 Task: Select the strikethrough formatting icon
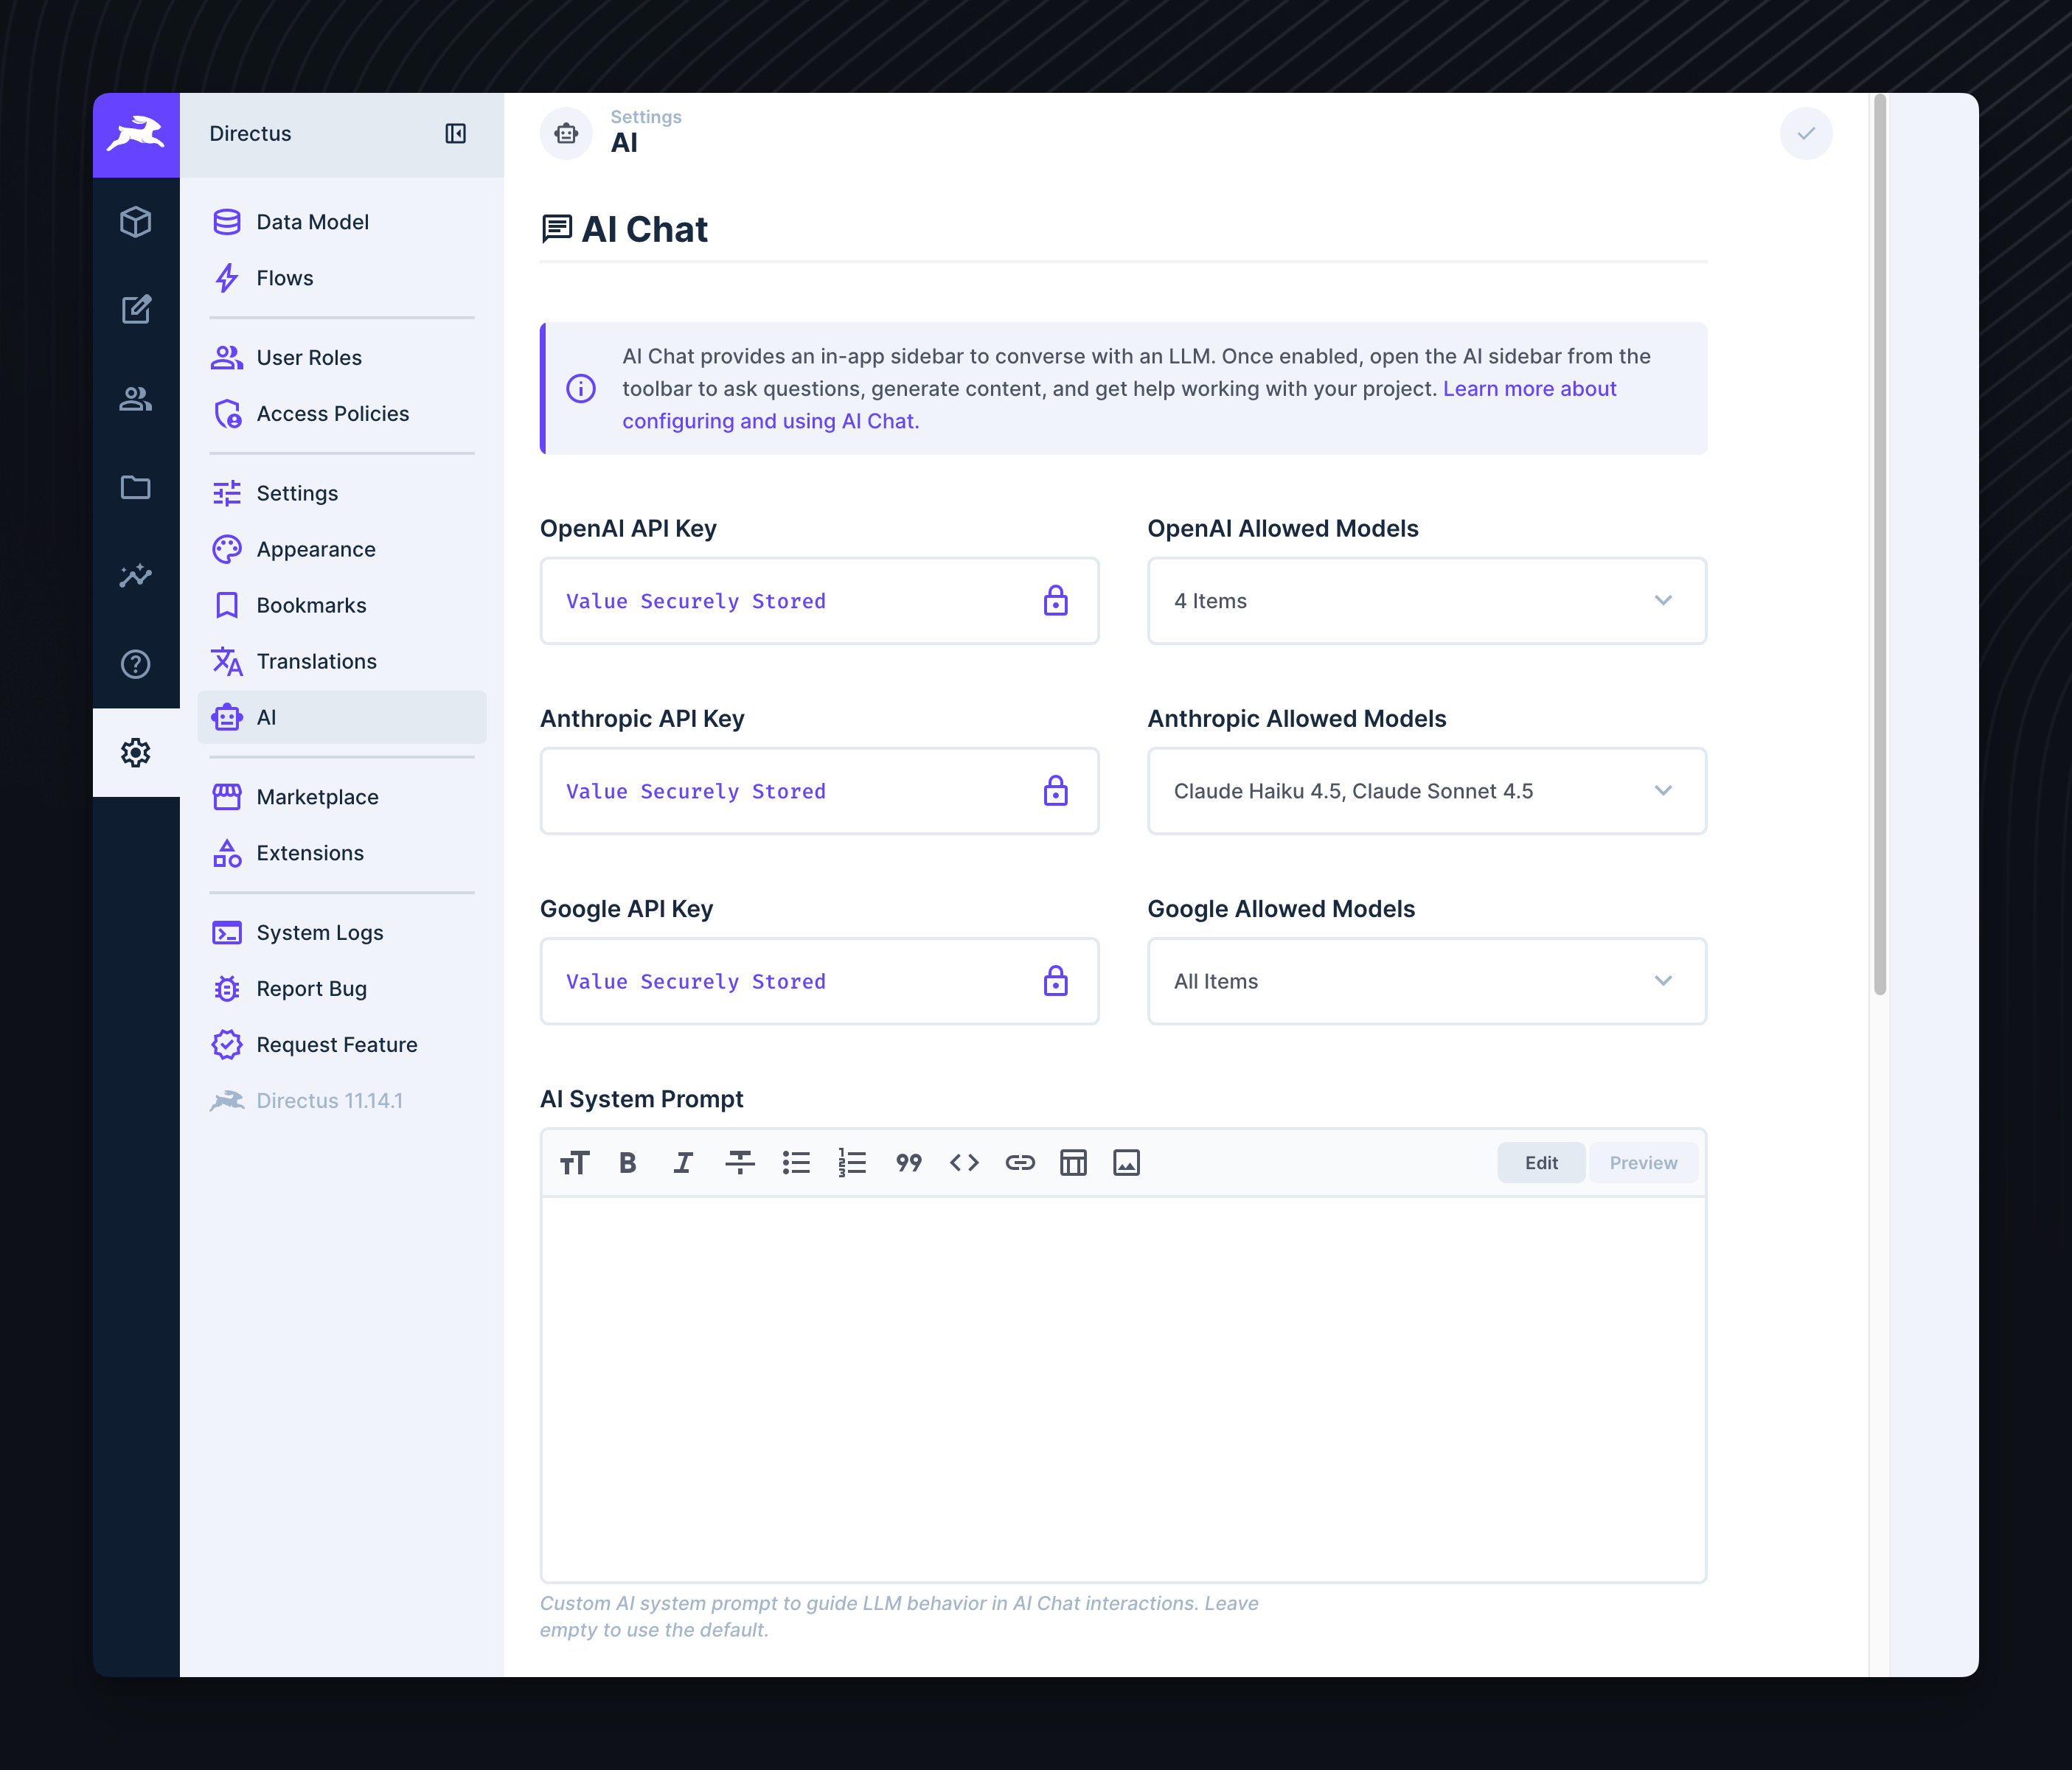point(739,1162)
